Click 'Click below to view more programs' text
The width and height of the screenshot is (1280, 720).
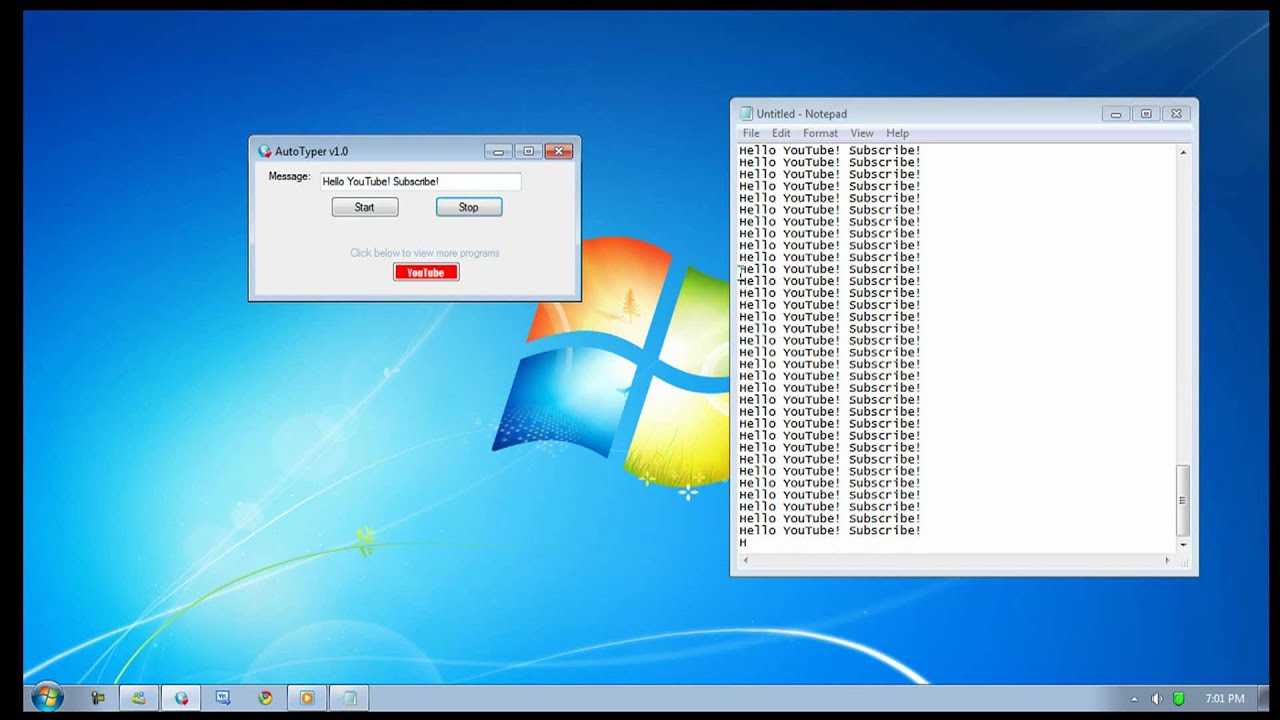point(425,253)
